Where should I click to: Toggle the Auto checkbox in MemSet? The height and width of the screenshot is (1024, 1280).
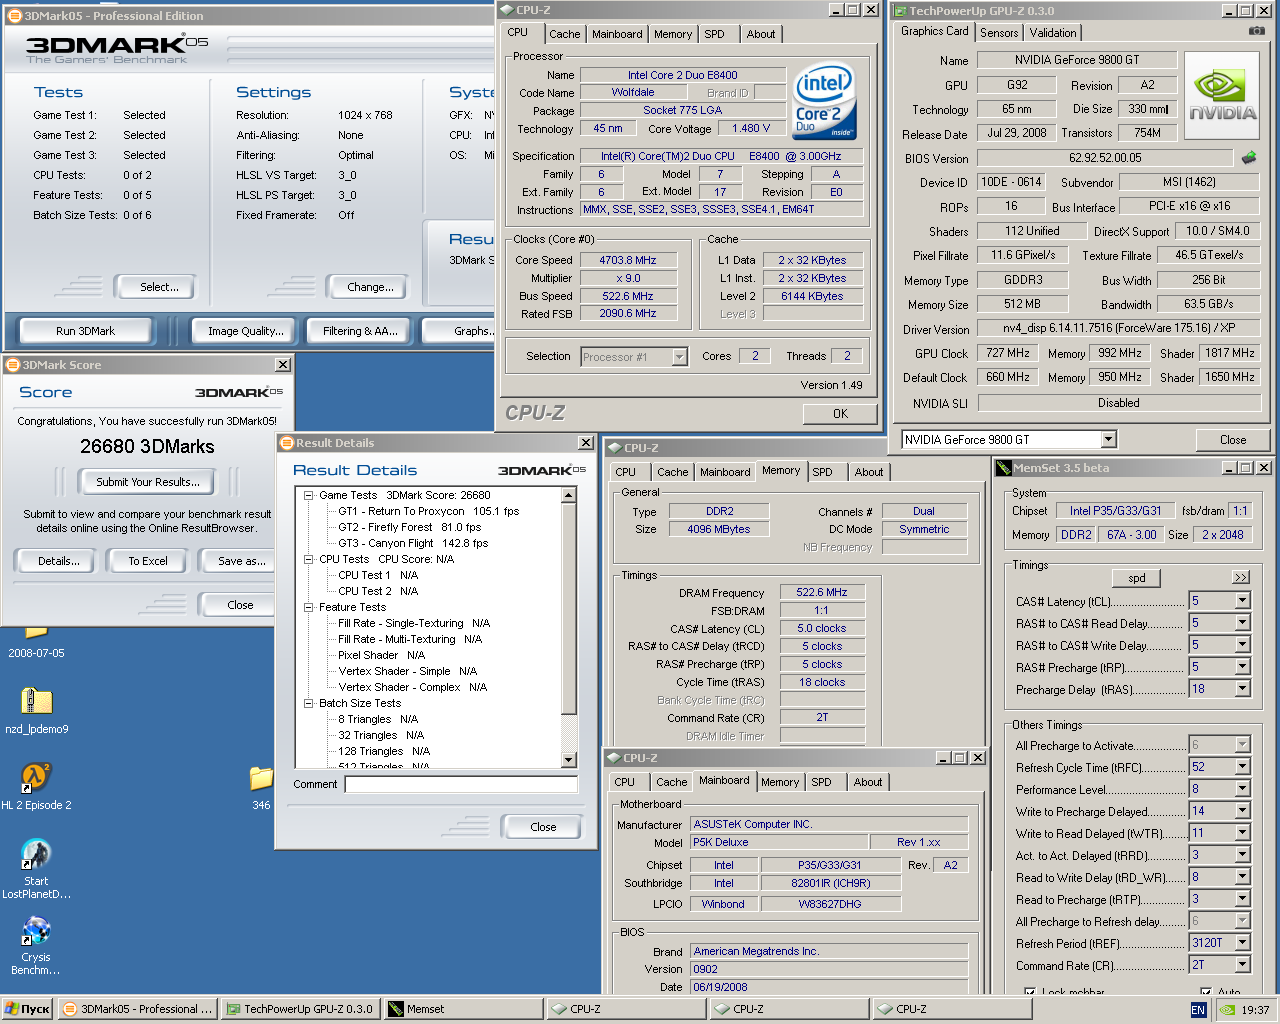coord(1205,992)
